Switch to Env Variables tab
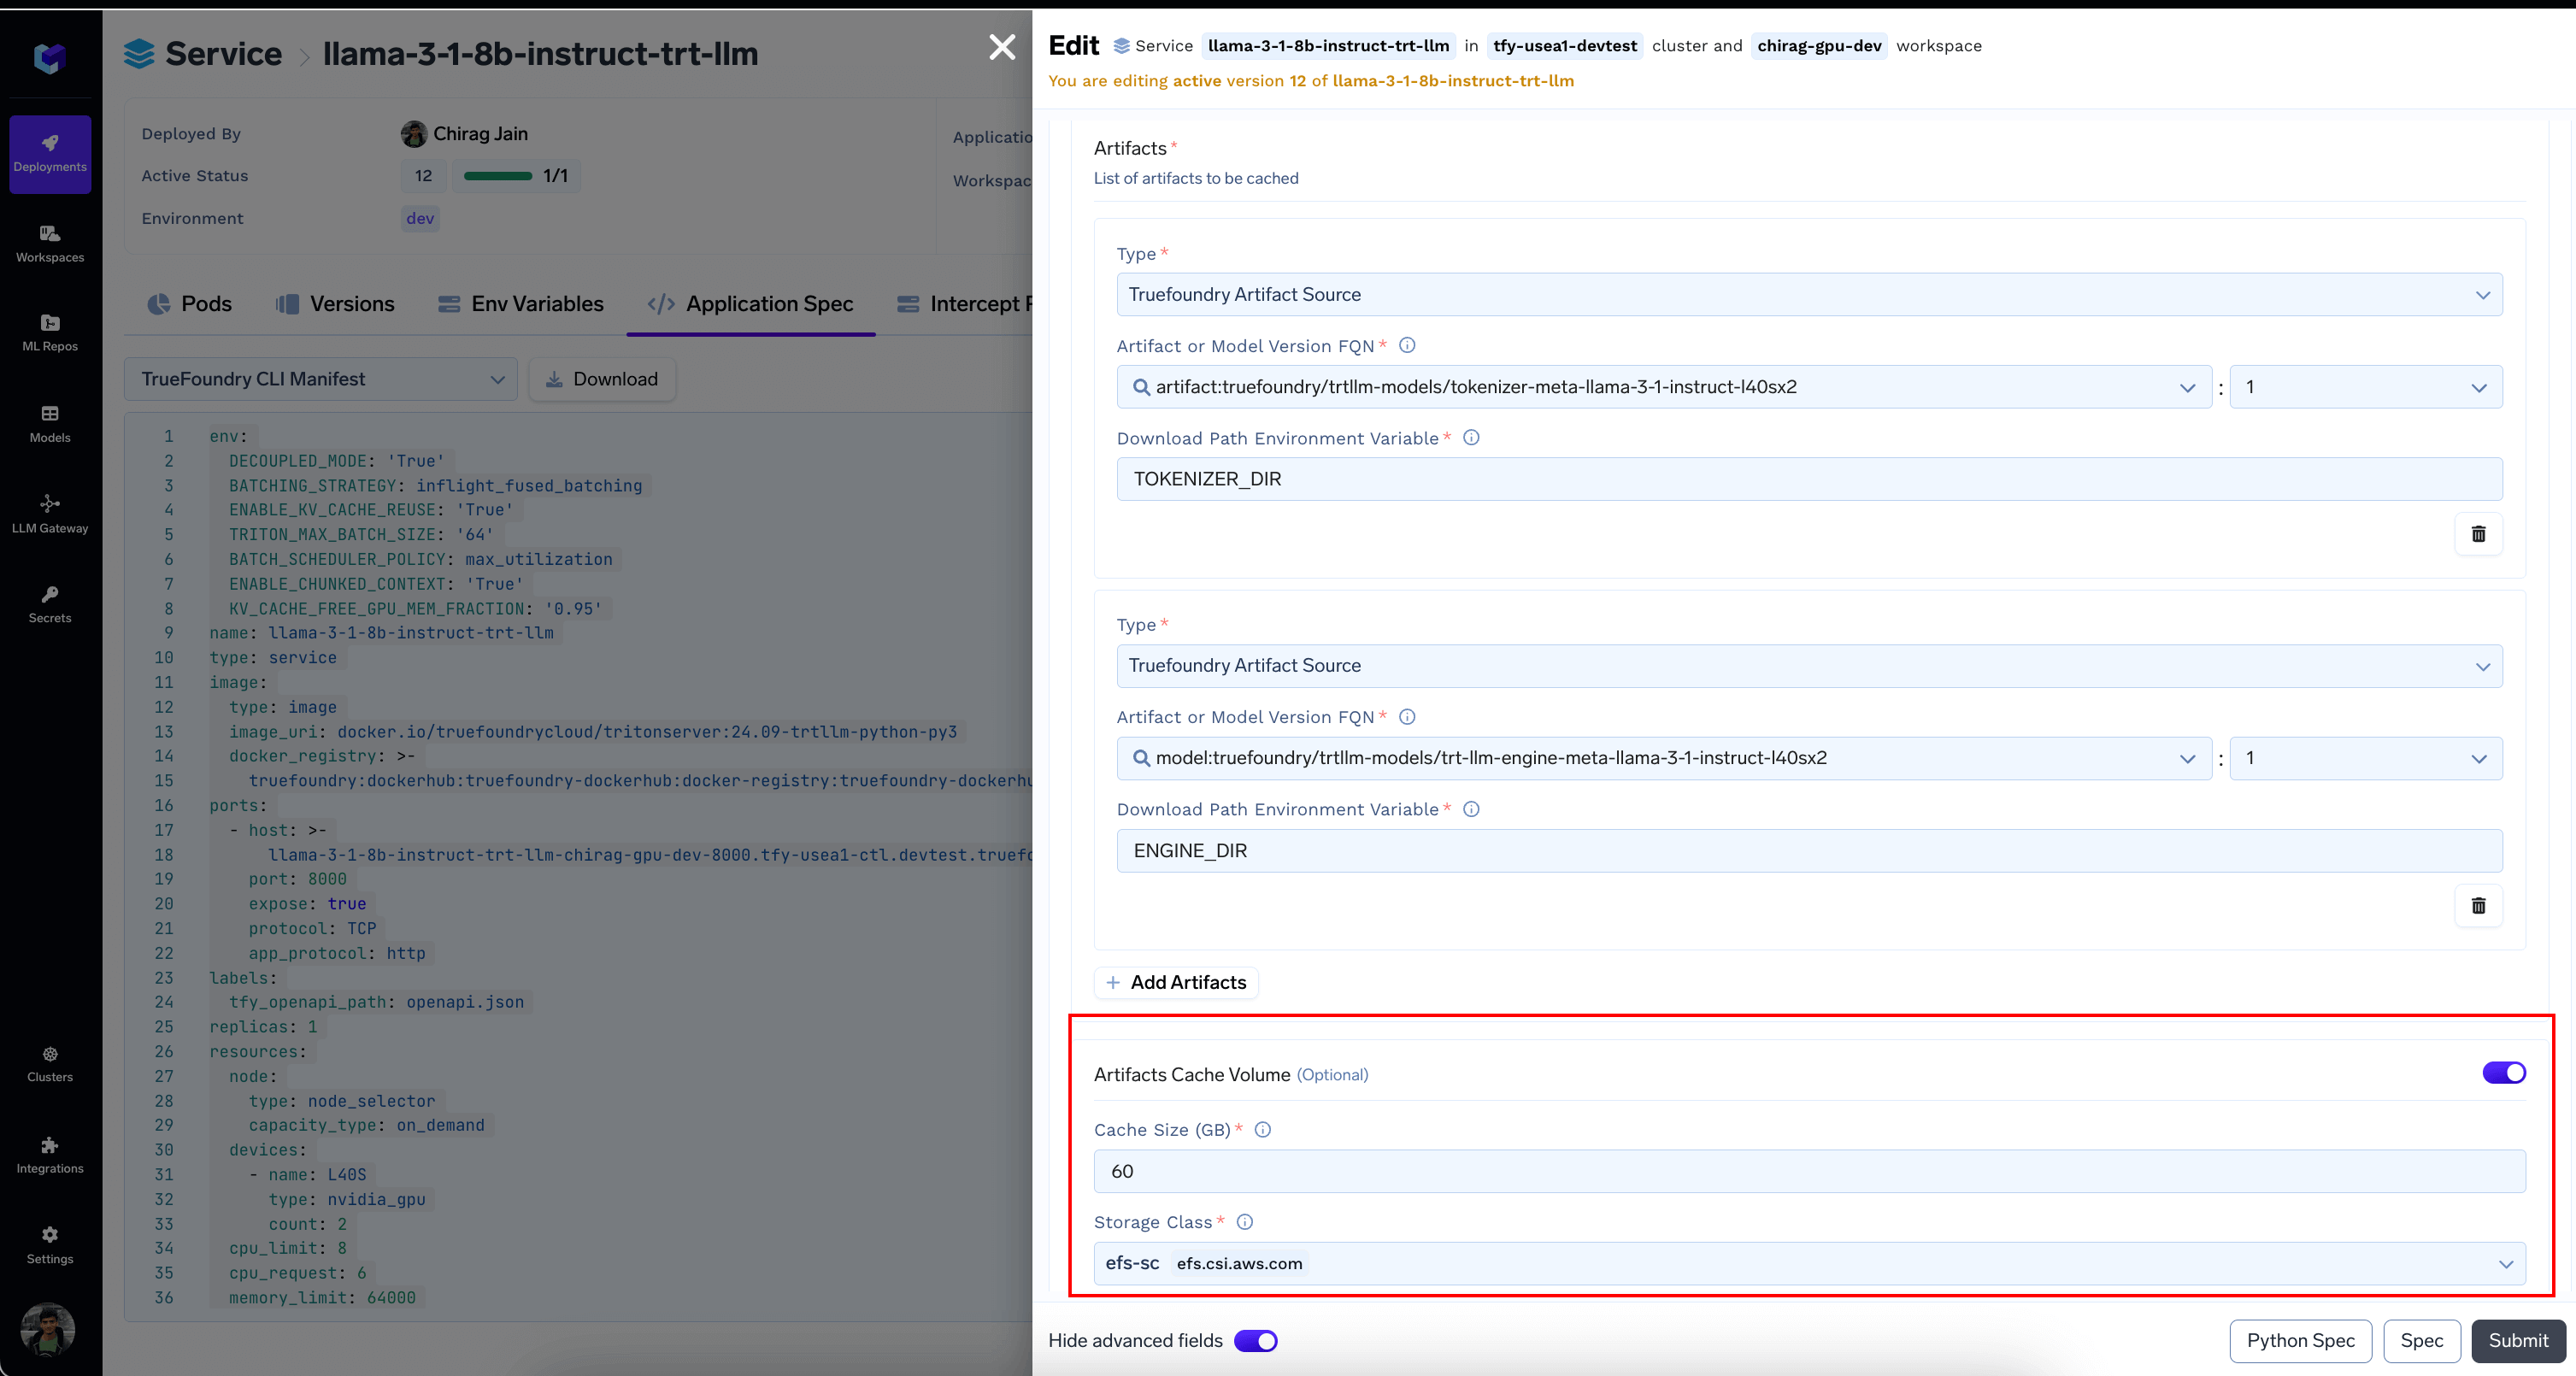The height and width of the screenshot is (1376, 2576). click(521, 304)
